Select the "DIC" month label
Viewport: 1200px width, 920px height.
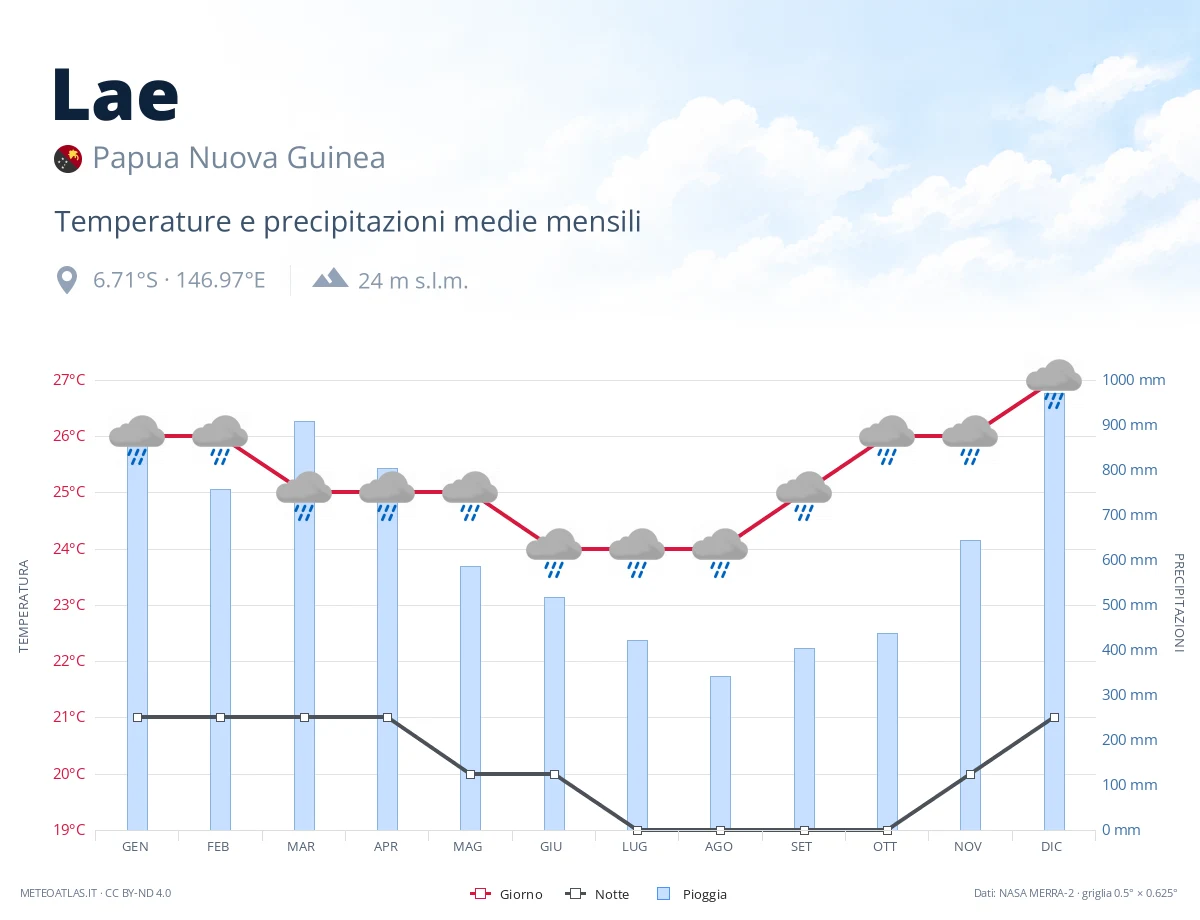pos(1051,847)
